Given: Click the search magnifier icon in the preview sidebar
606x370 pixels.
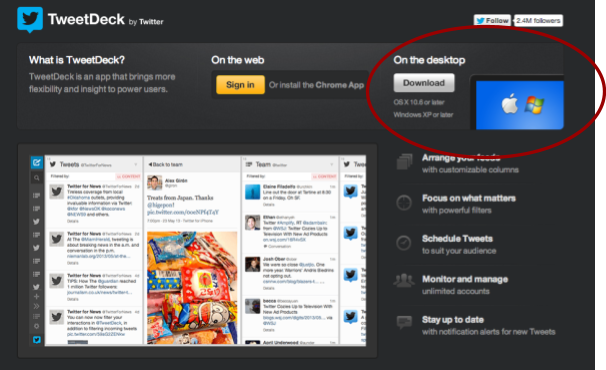Looking at the screenshot, I should pyautogui.click(x=36, y=178).
